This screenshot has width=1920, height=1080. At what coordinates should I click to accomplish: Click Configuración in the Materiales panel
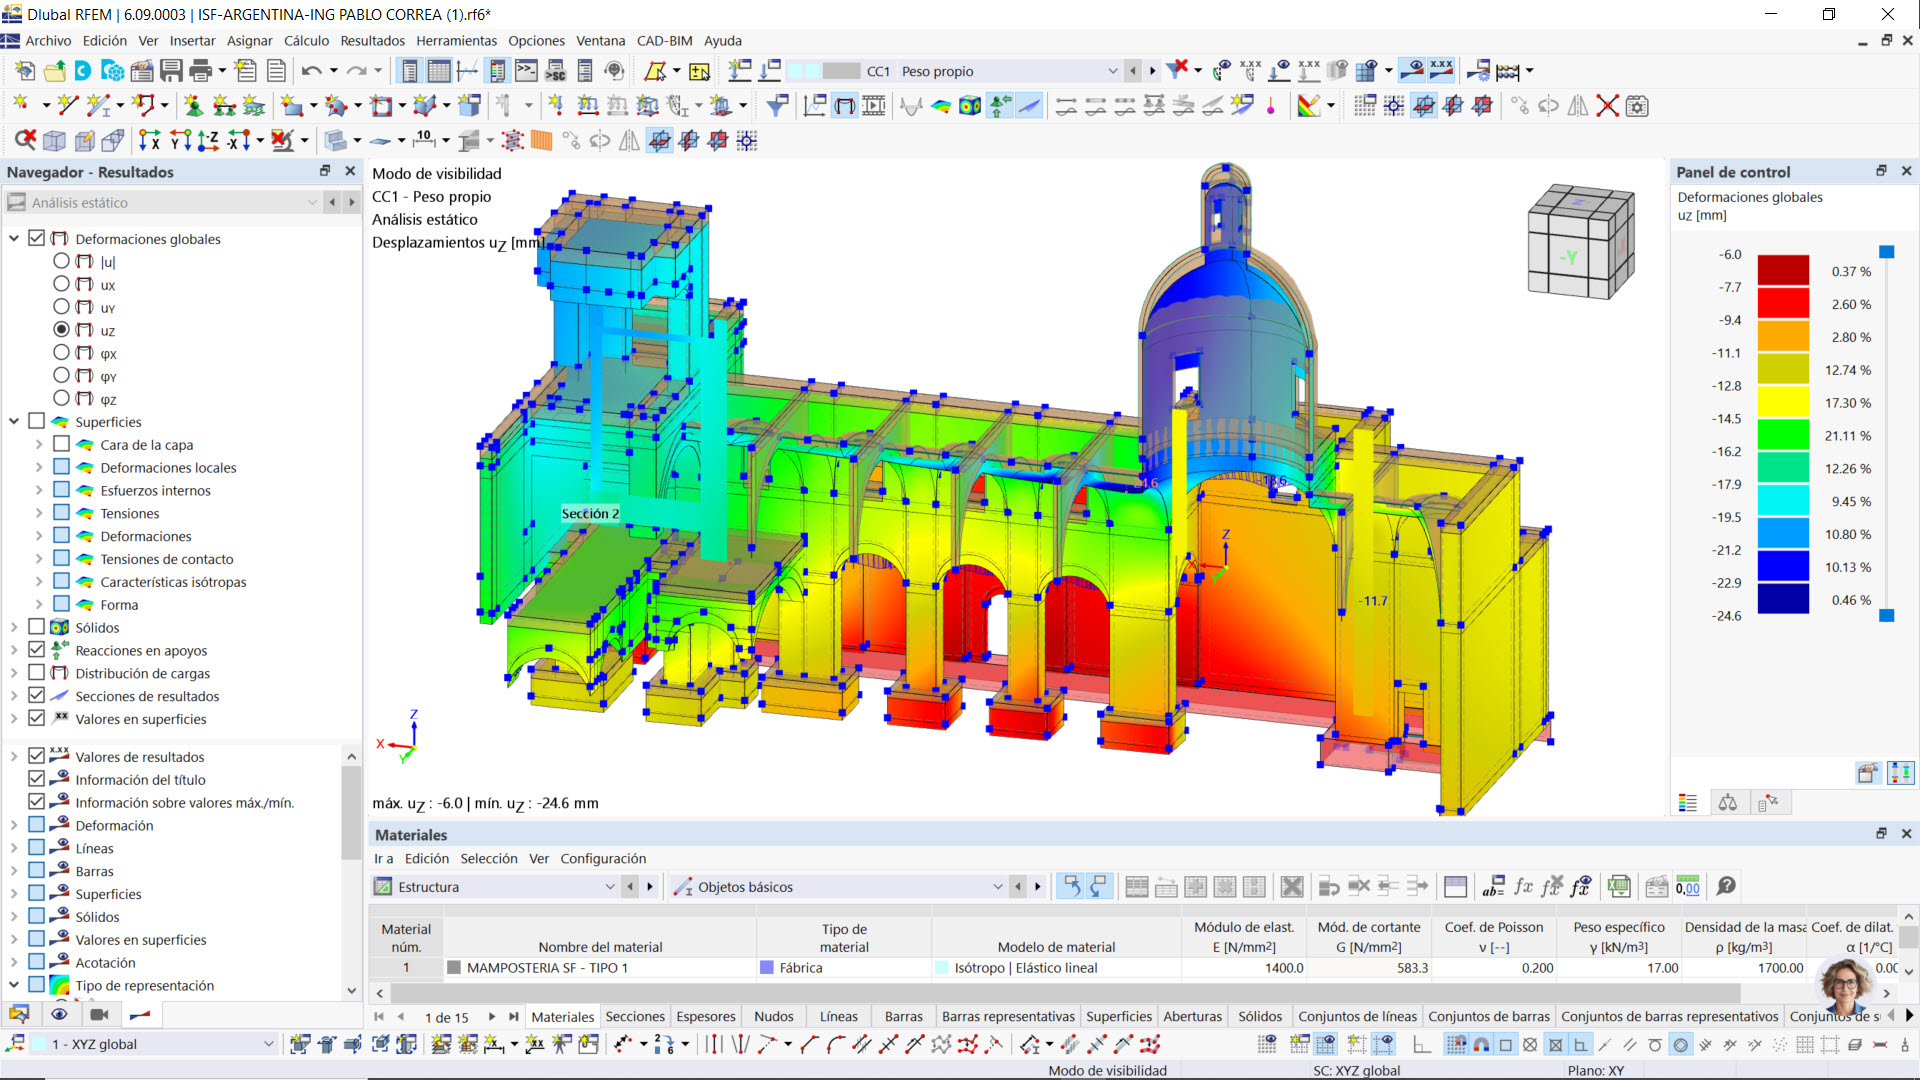(x=604, y=858)
